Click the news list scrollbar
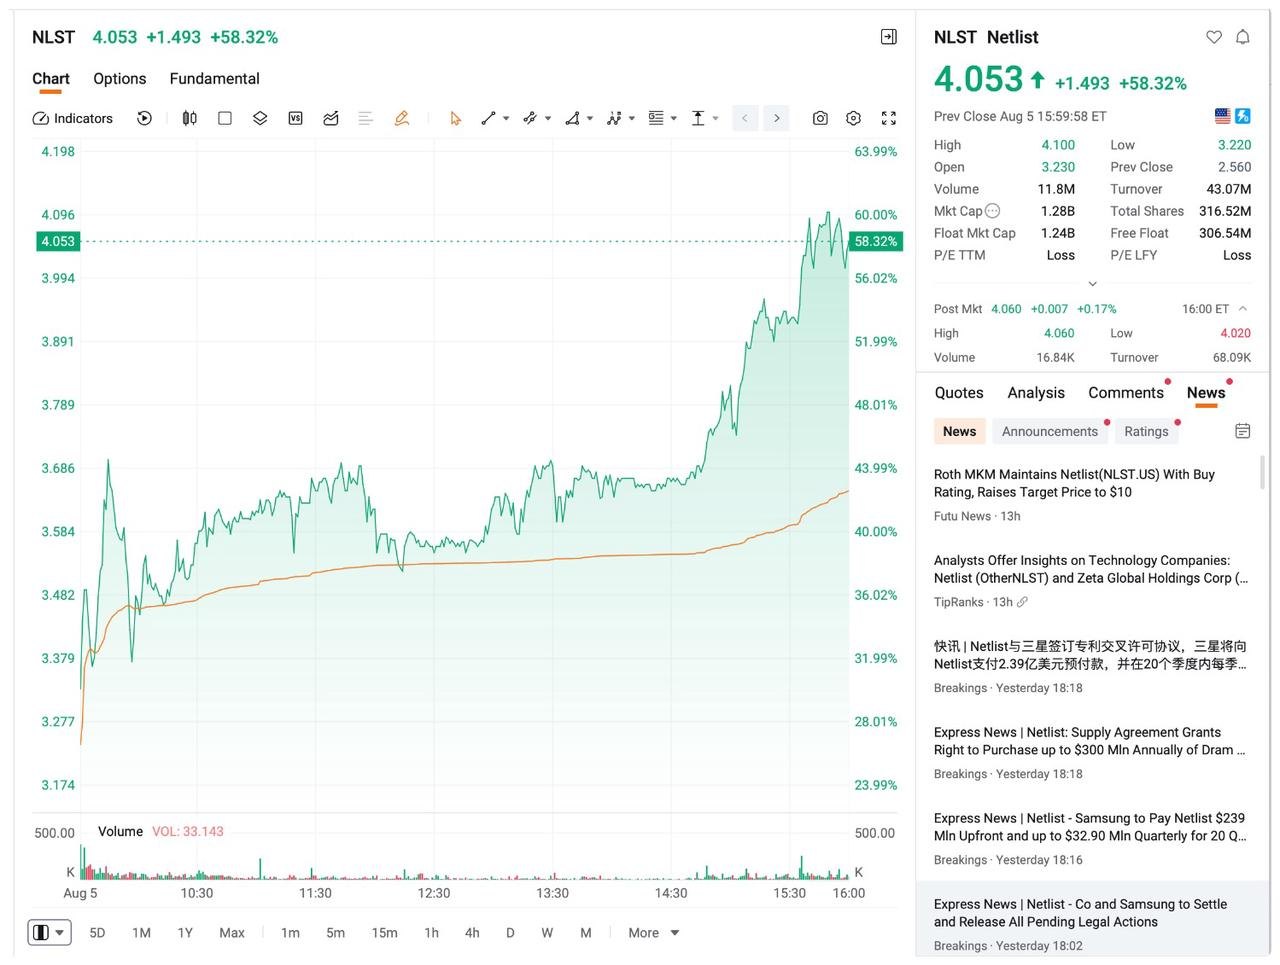Viewport: 1280px width, 965px height. [x=1261, y=472]
